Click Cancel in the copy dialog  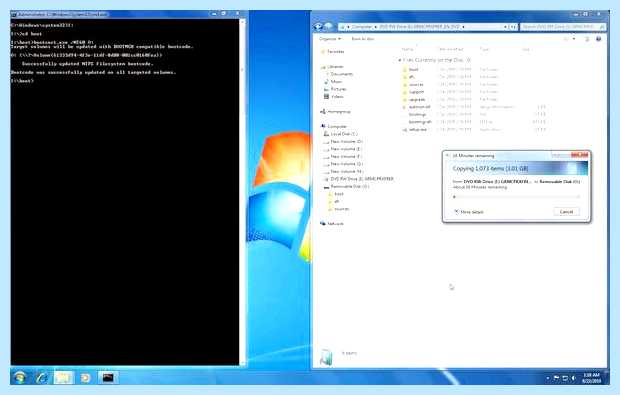[566, 212]
